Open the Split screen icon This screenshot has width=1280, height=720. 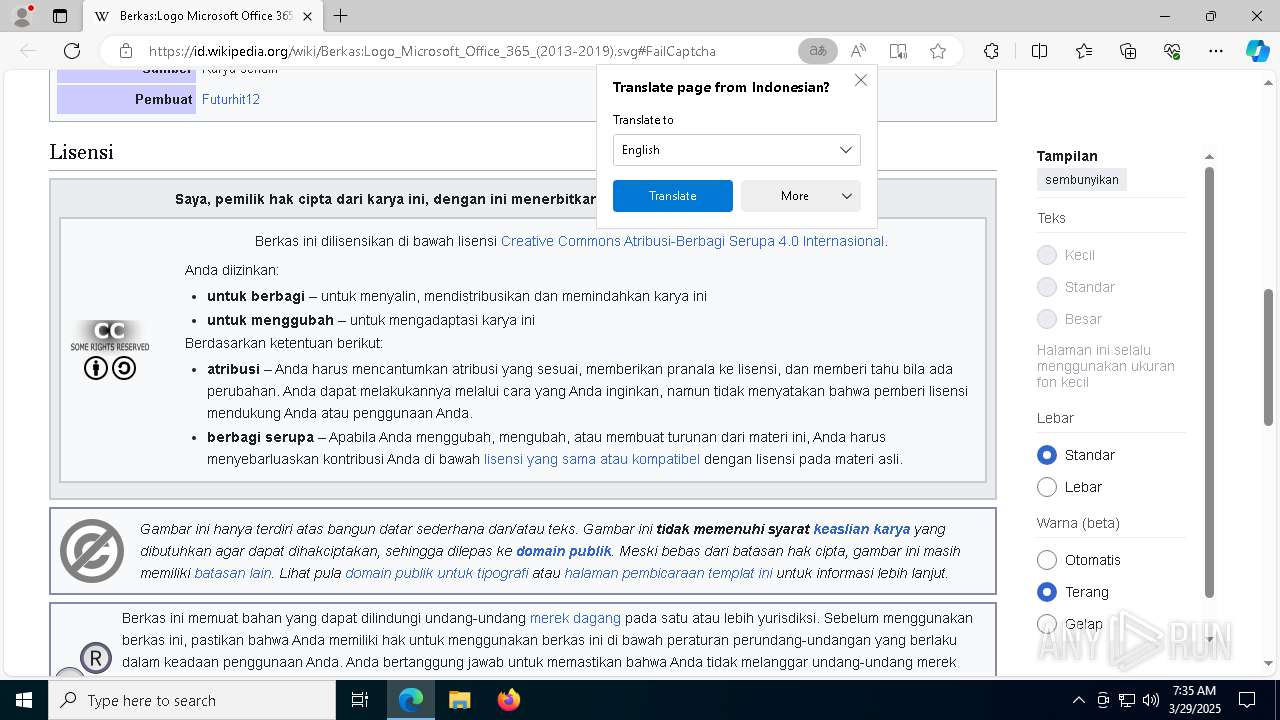coord(1039,51)
